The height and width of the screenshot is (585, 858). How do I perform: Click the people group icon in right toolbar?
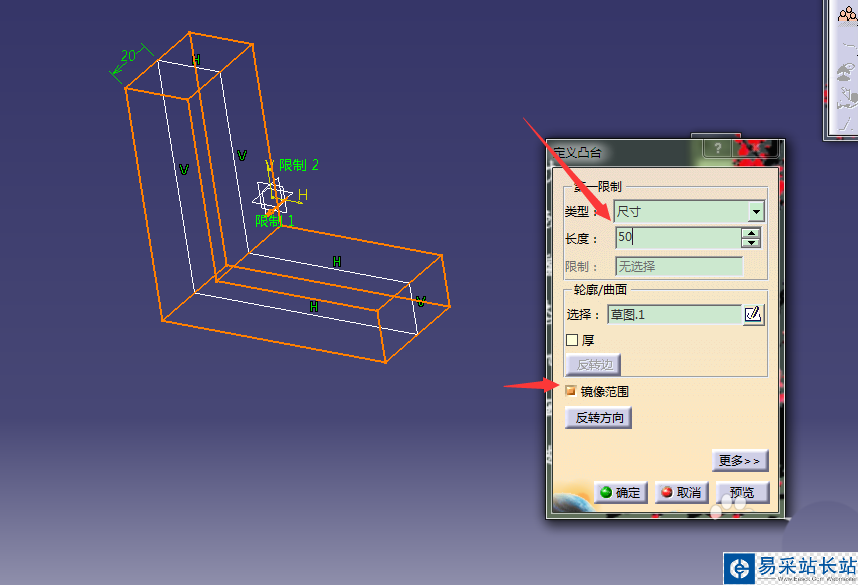(x=848, y=14)
